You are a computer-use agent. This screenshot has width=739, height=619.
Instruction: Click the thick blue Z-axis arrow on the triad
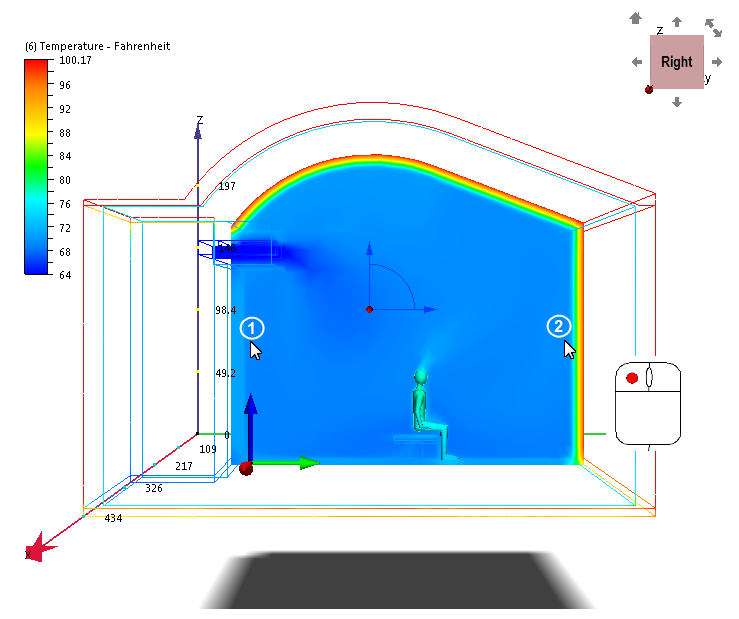tap(250, 427)
